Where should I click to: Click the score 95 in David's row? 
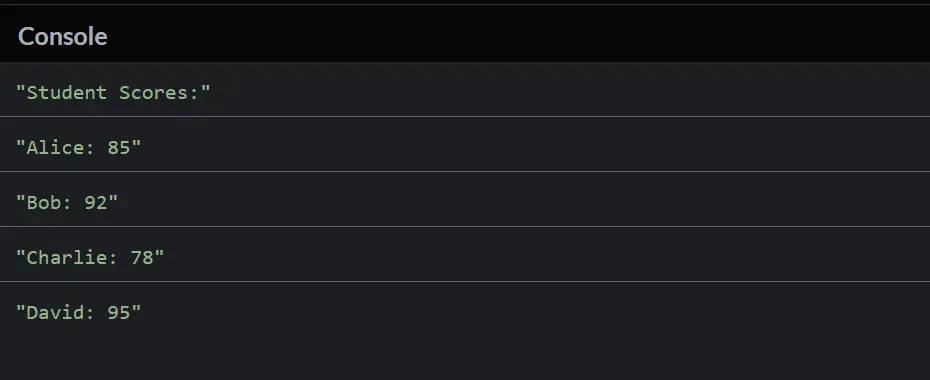119,312
